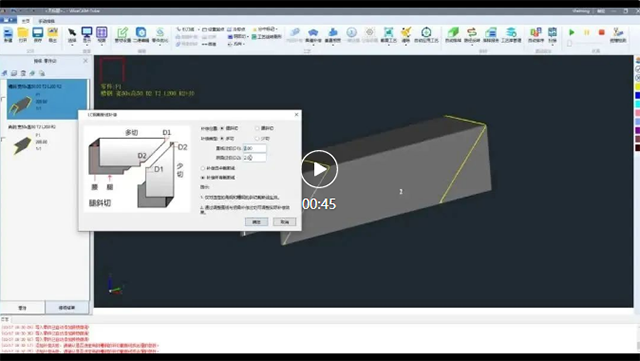Screen dimensions: 640x361
Task: Click the yellow Pause simulation icon
Action: pos(587,32)
